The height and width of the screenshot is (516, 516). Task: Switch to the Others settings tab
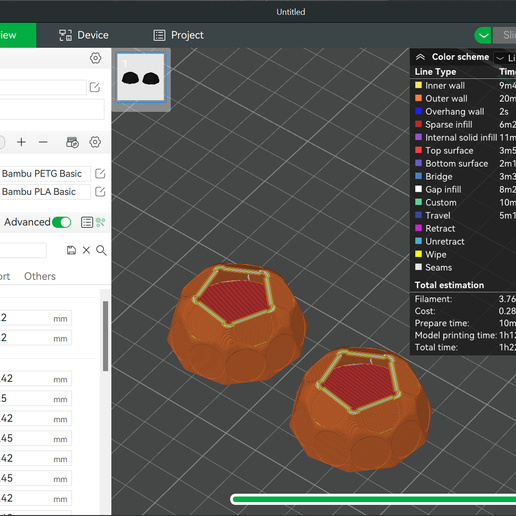pyautogui.click(x=40, y=276)
